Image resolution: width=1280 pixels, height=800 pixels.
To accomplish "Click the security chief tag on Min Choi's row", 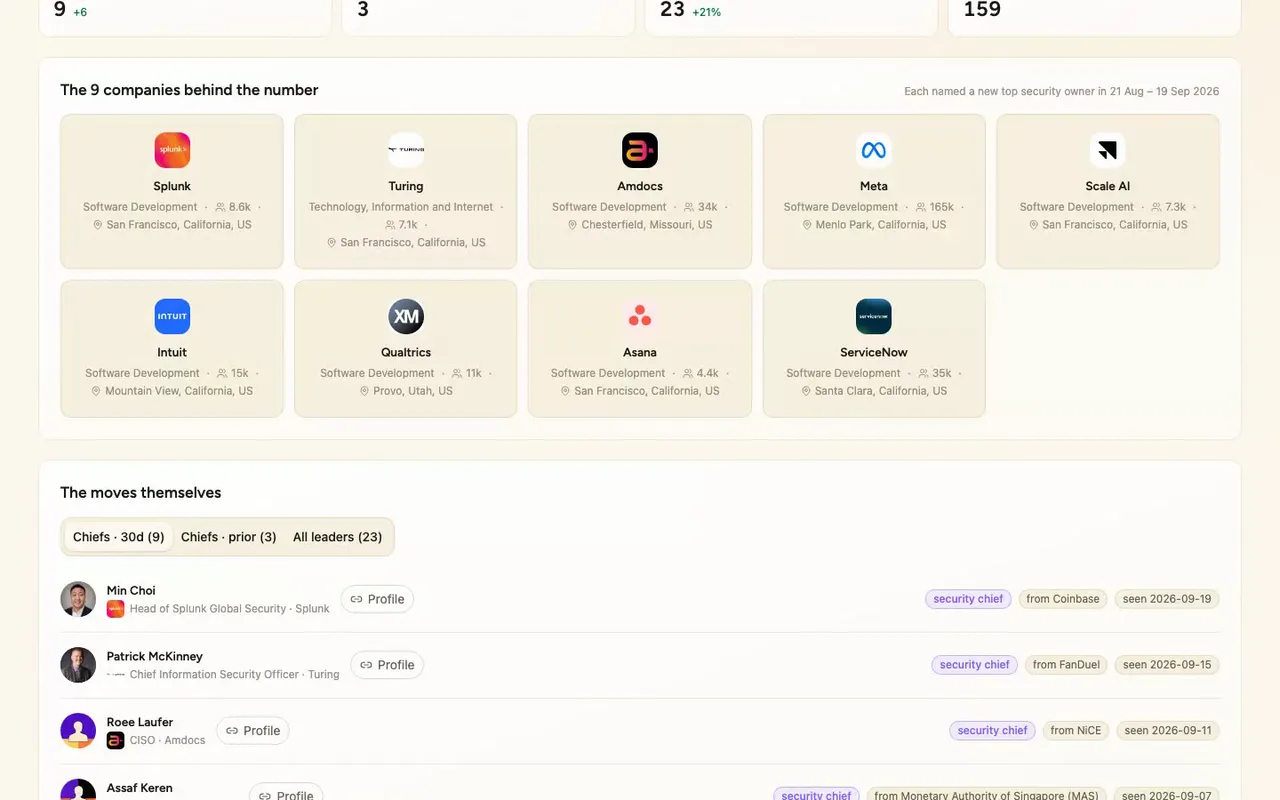I will tap(968, 599).
